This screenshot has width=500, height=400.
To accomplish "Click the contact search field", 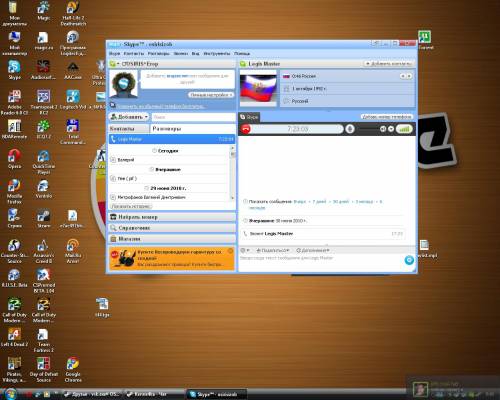I will [x=193, y=117].
